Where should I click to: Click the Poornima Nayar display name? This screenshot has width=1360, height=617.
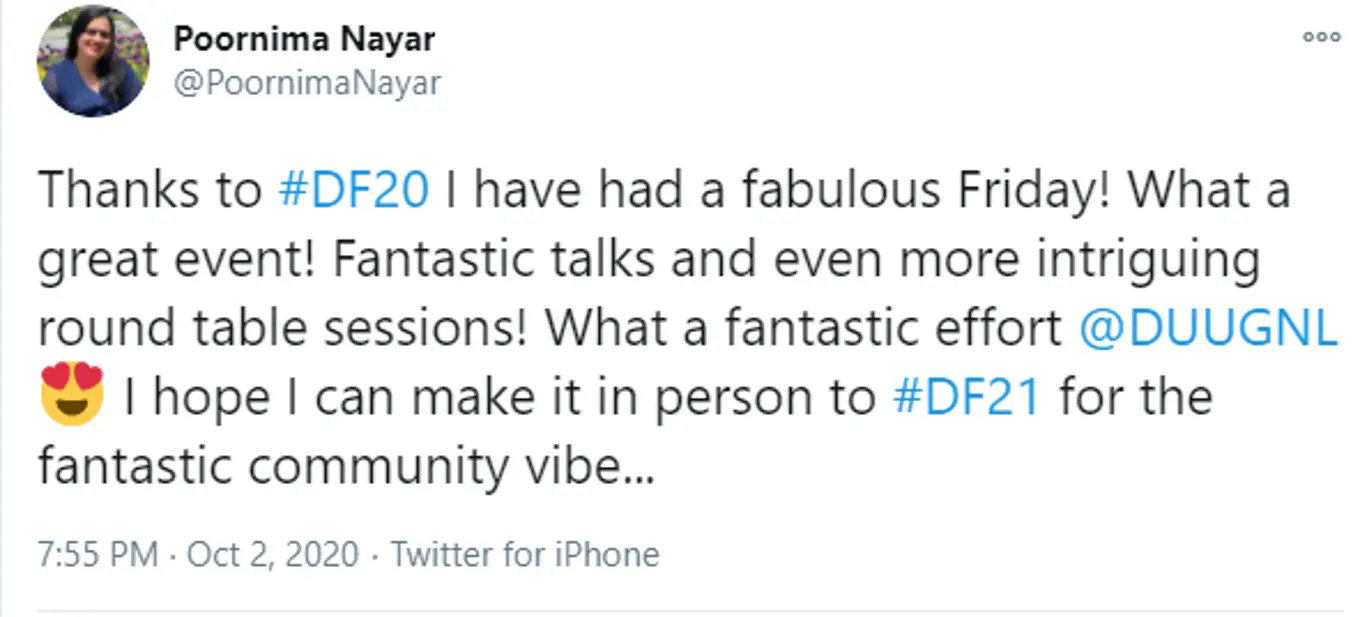(x=304, y=40)
